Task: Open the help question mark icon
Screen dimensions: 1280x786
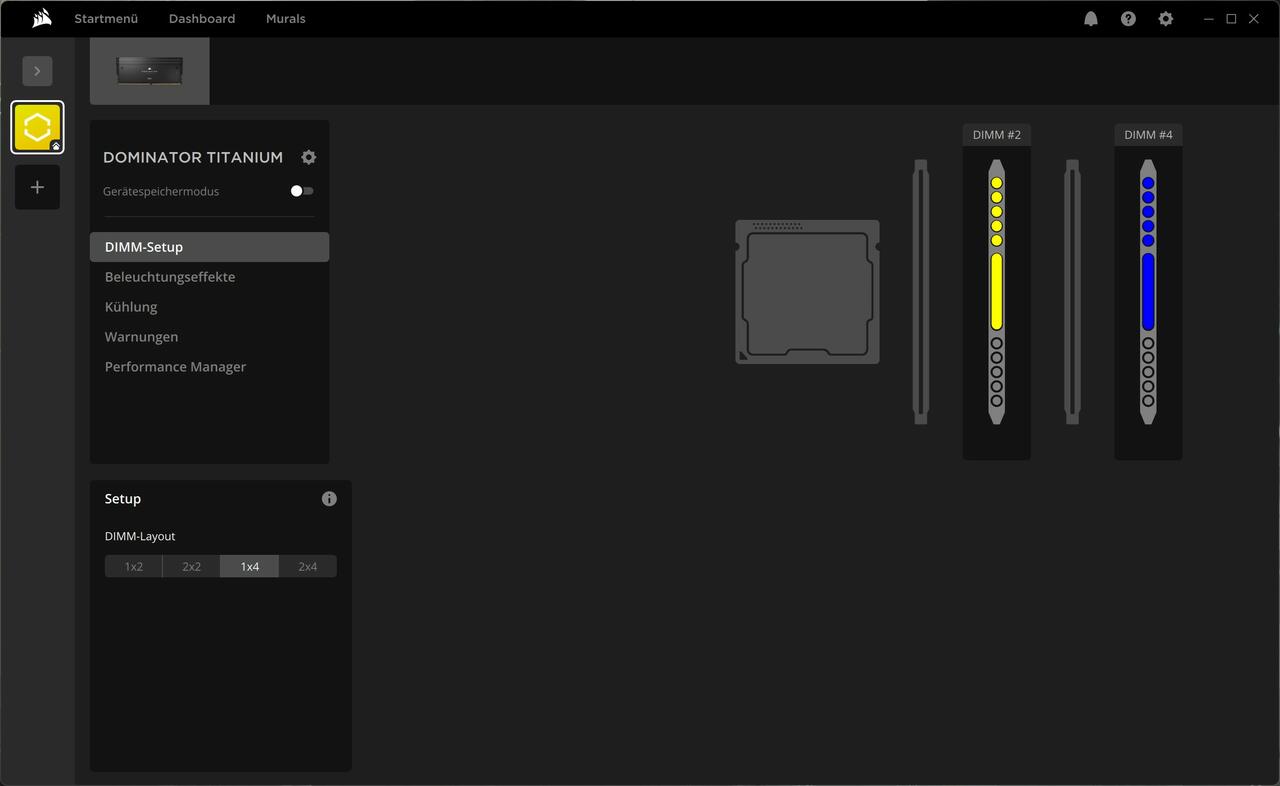Action: (x=1128, y=19)
